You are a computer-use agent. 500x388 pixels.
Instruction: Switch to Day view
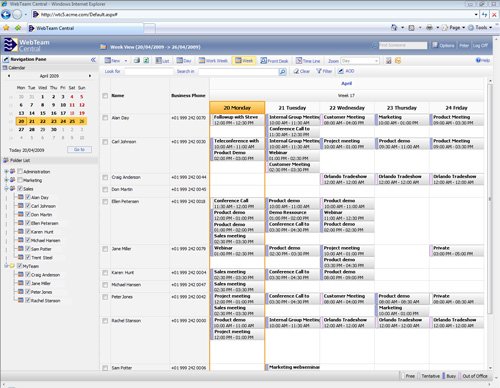(x=184, y=61)
